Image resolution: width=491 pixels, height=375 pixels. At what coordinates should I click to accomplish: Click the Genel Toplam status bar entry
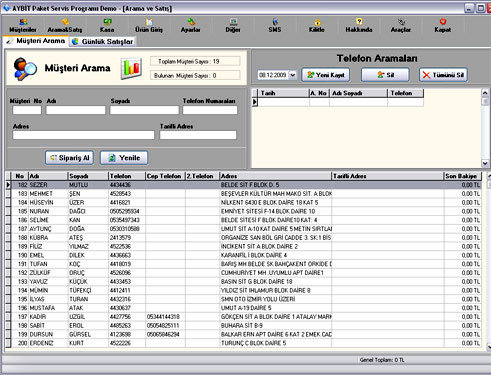(x=382, y=360)
